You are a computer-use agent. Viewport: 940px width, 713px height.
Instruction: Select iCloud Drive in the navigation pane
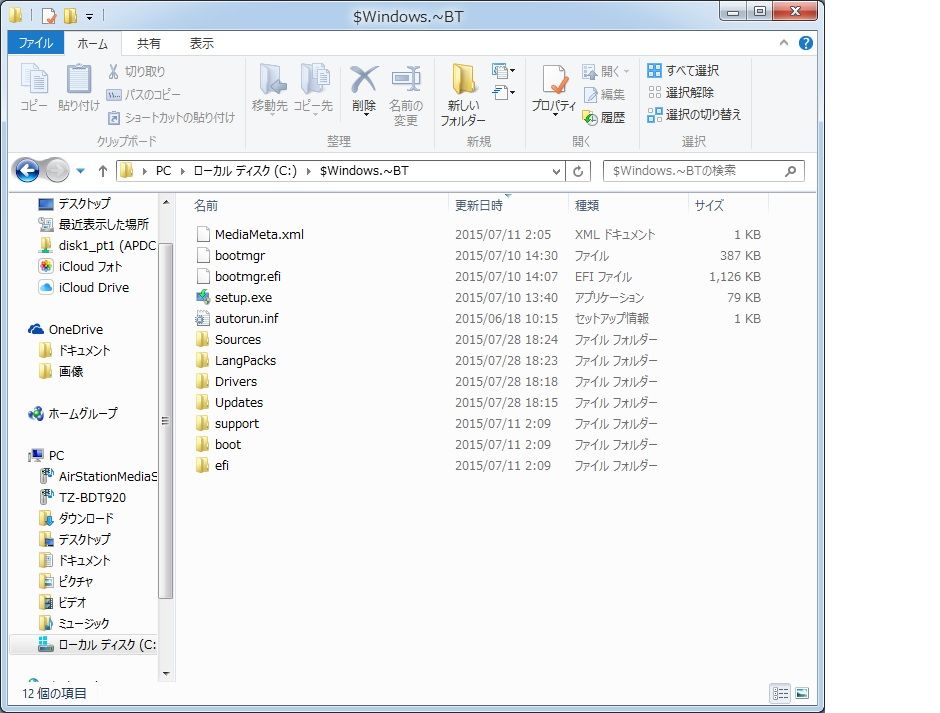coord(94,288)
